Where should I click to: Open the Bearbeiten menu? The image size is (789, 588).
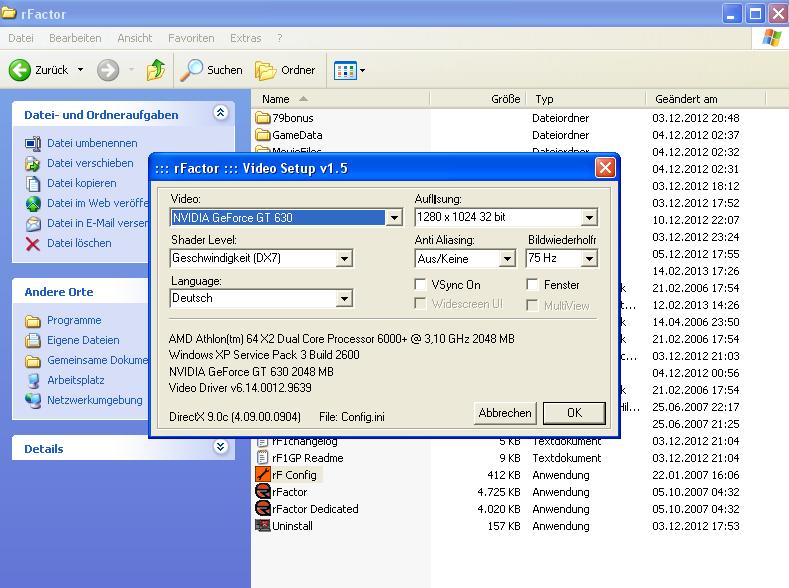pos(75,38)
